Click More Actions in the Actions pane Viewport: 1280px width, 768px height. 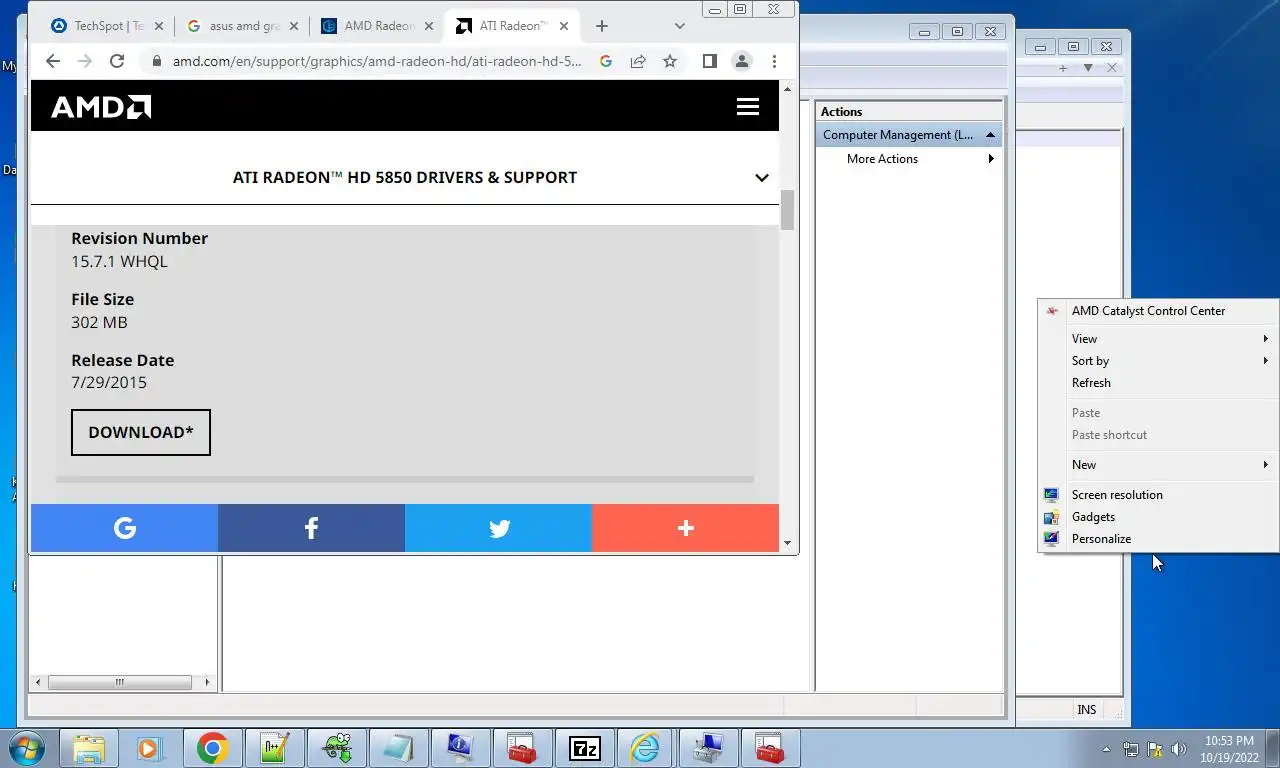click(909, 159)
